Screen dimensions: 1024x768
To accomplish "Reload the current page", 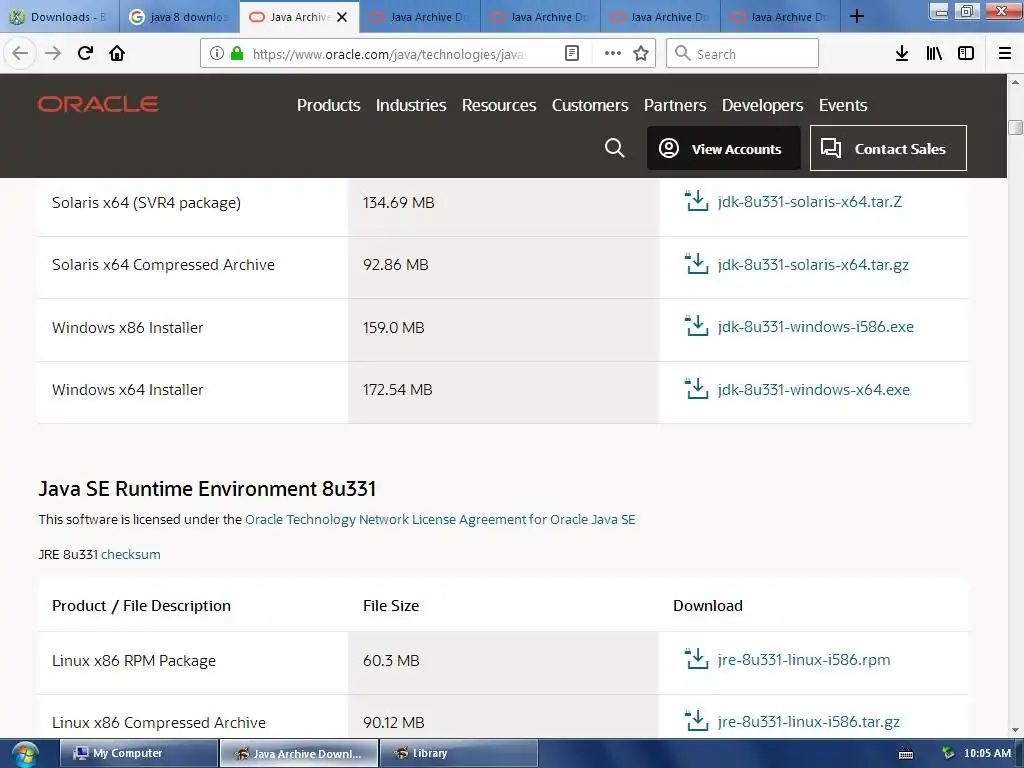I will [x=86, y=54].
